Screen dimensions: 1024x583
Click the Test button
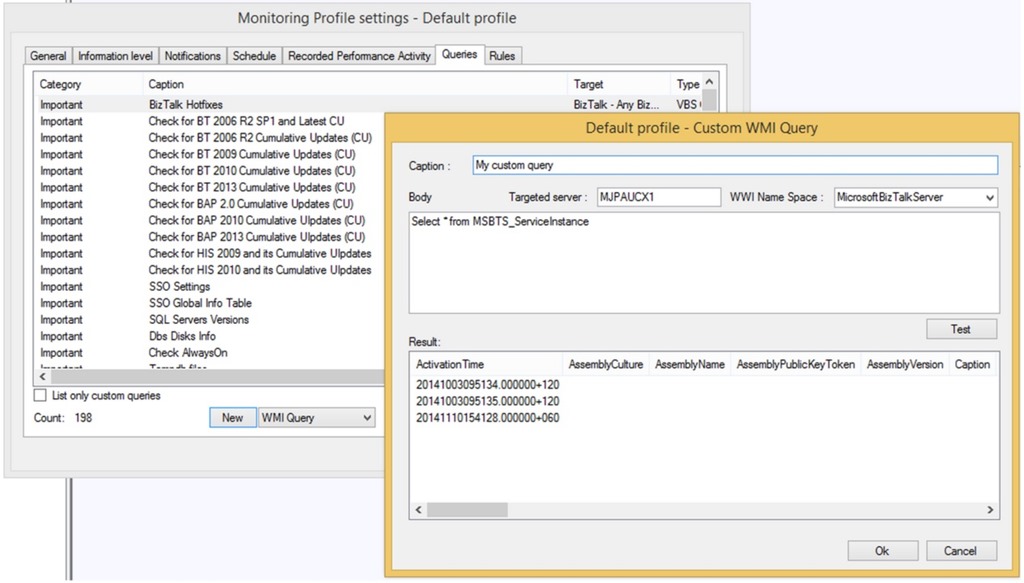(x=961, y=329)
